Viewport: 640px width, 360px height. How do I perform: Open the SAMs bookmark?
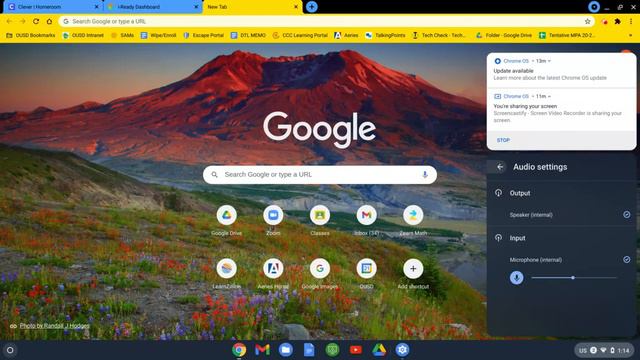click(122, 36)
